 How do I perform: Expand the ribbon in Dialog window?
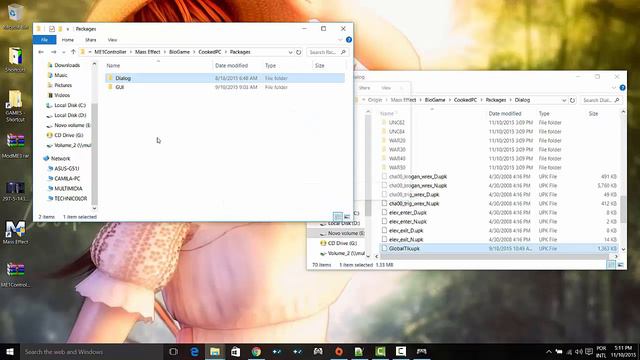click(614, 88)
